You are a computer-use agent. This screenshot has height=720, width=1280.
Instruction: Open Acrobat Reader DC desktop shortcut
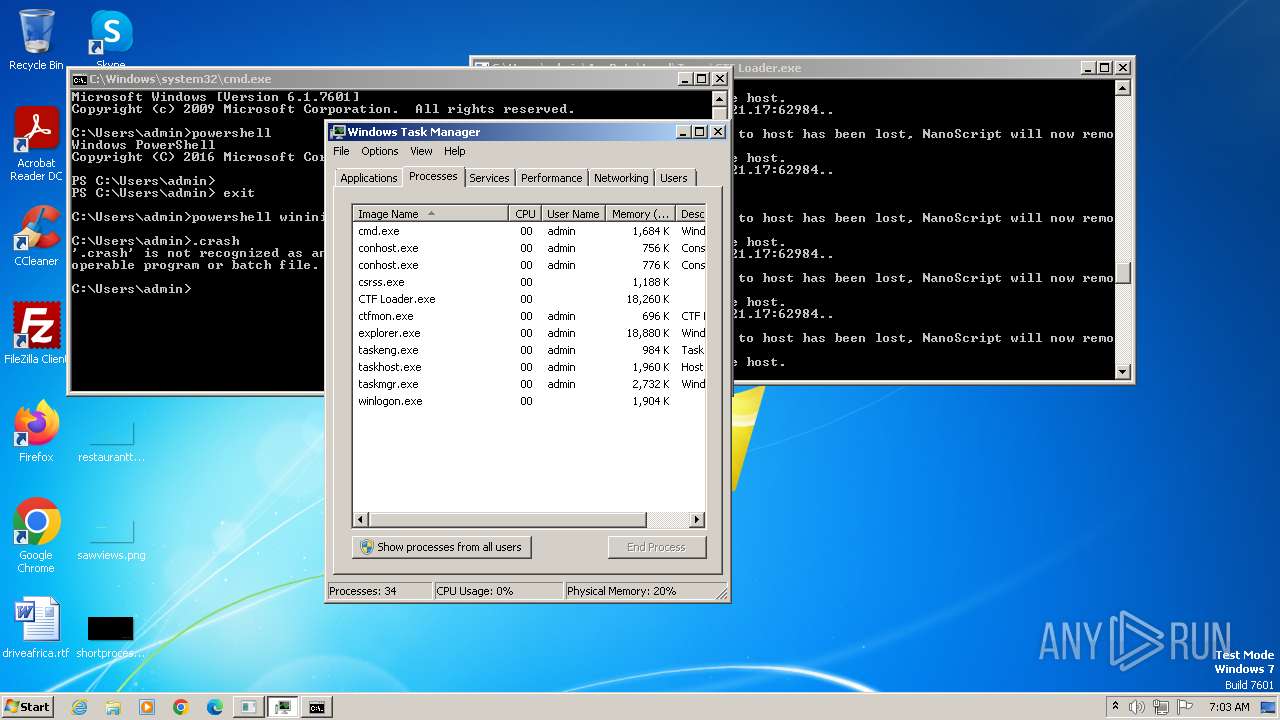[x=36, y=143]
